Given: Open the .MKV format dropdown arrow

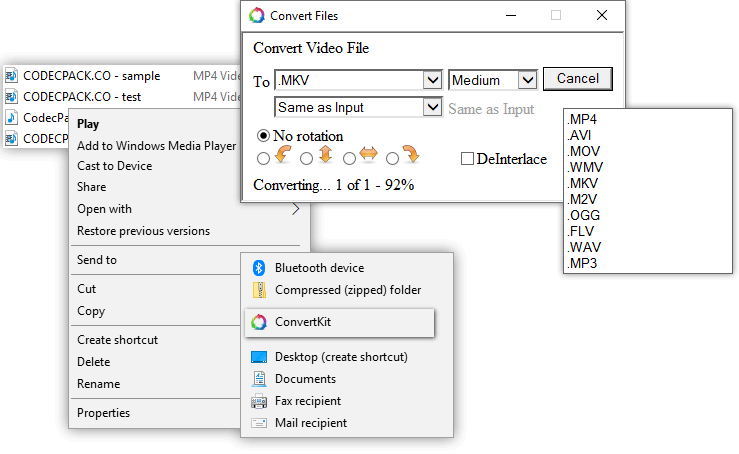Looking at the screenshot, I should (432, 80).
